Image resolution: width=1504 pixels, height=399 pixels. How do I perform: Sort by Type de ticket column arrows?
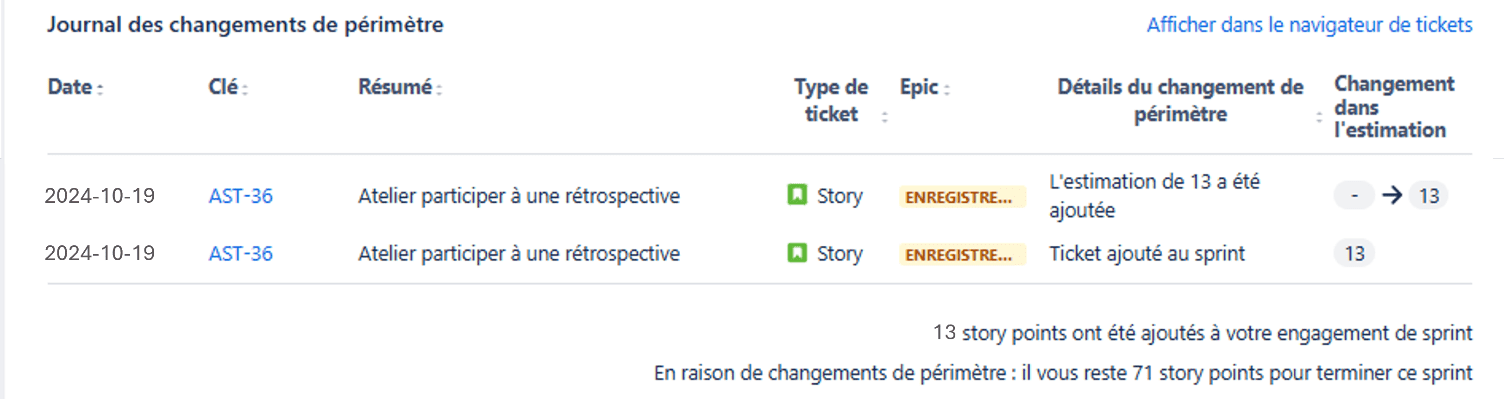pyautogui.click(x=884, y=116)
